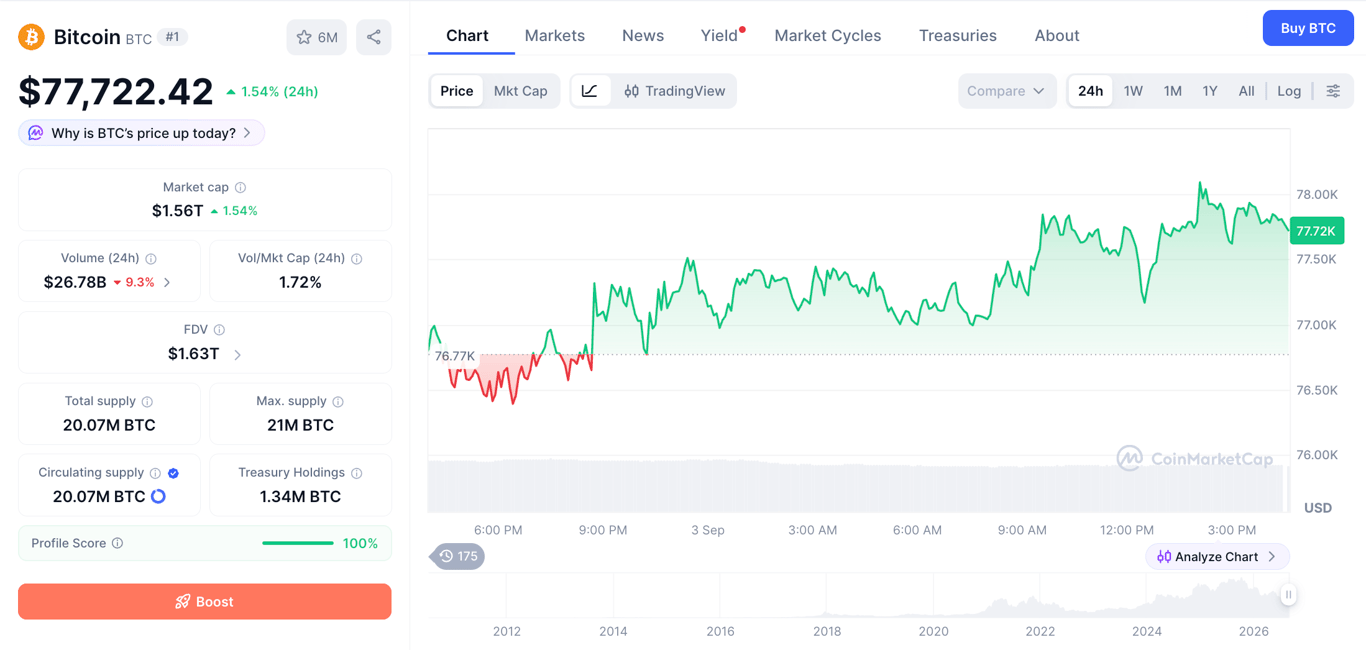Open the Compare dropdown
Screen dimensions: 1366x650
coord(1007,91)
